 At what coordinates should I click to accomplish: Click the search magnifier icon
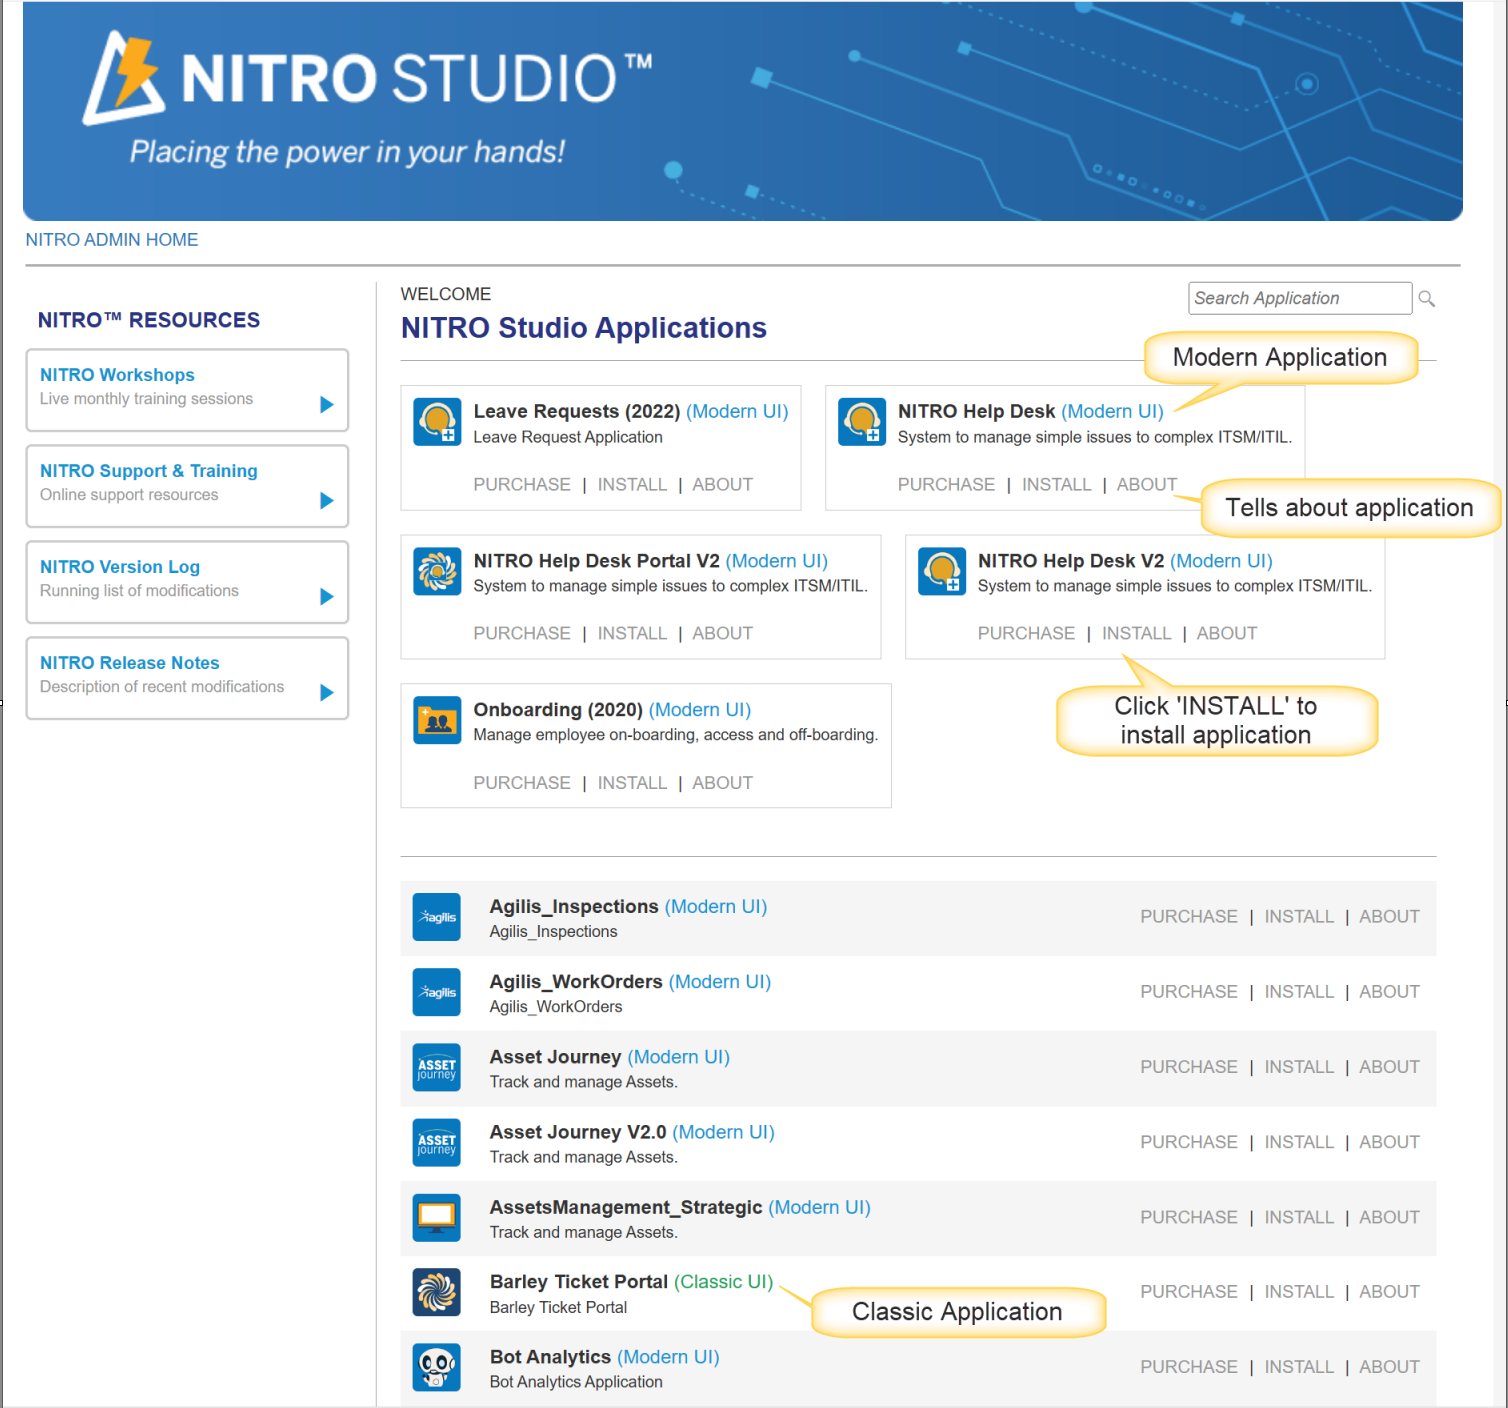pos(1427,299)
